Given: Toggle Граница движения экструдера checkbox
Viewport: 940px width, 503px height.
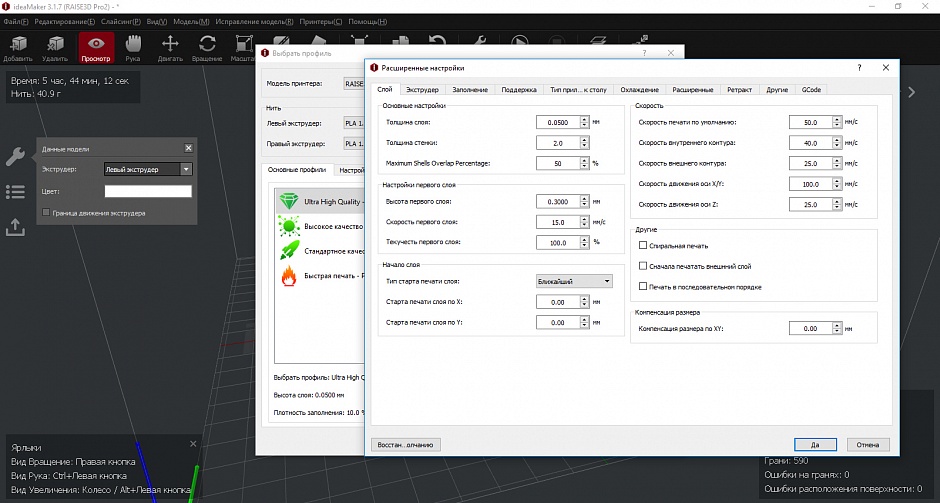Looking at the screenshot, I should [x=46, y=213].
